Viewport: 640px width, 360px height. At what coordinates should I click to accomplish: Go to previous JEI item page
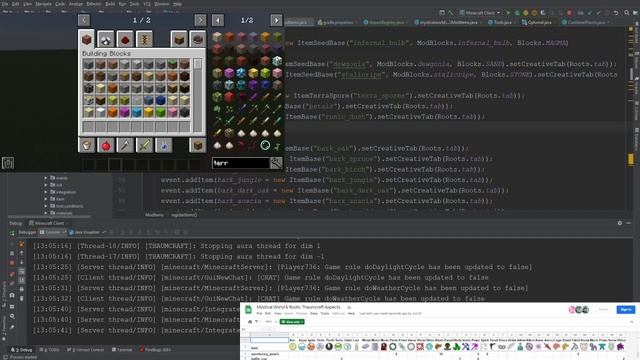(218, 20)
